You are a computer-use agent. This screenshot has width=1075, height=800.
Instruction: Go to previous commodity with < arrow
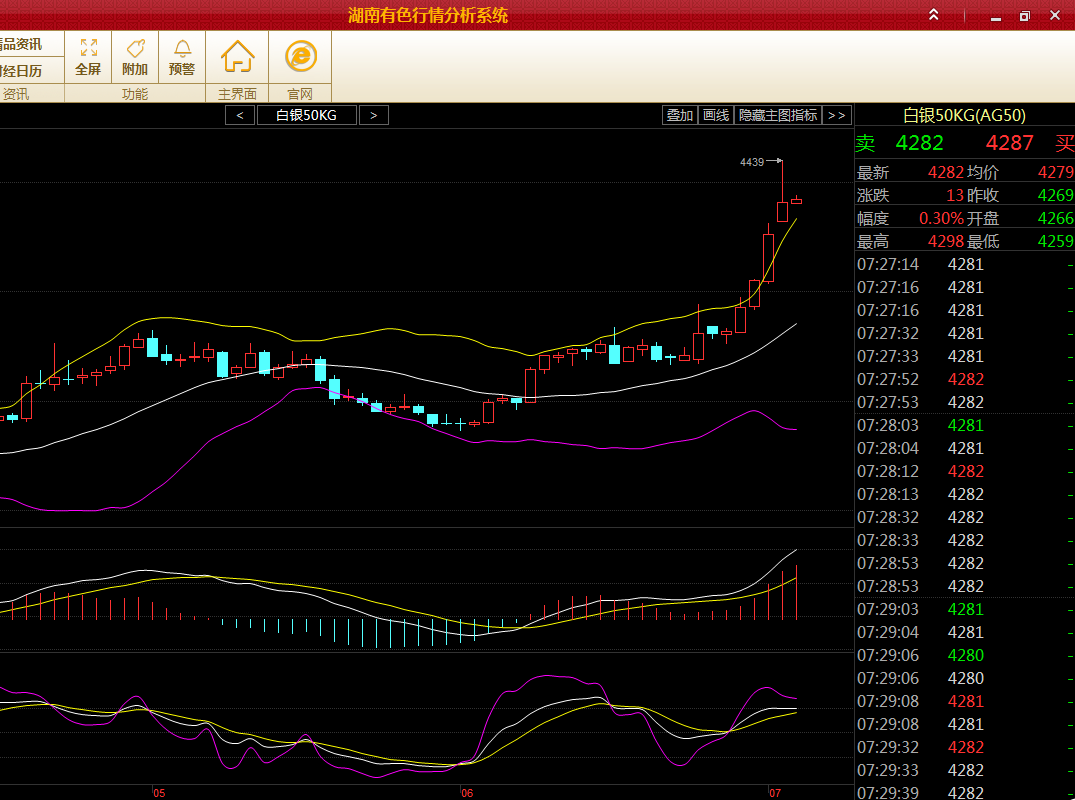(240, 115)
